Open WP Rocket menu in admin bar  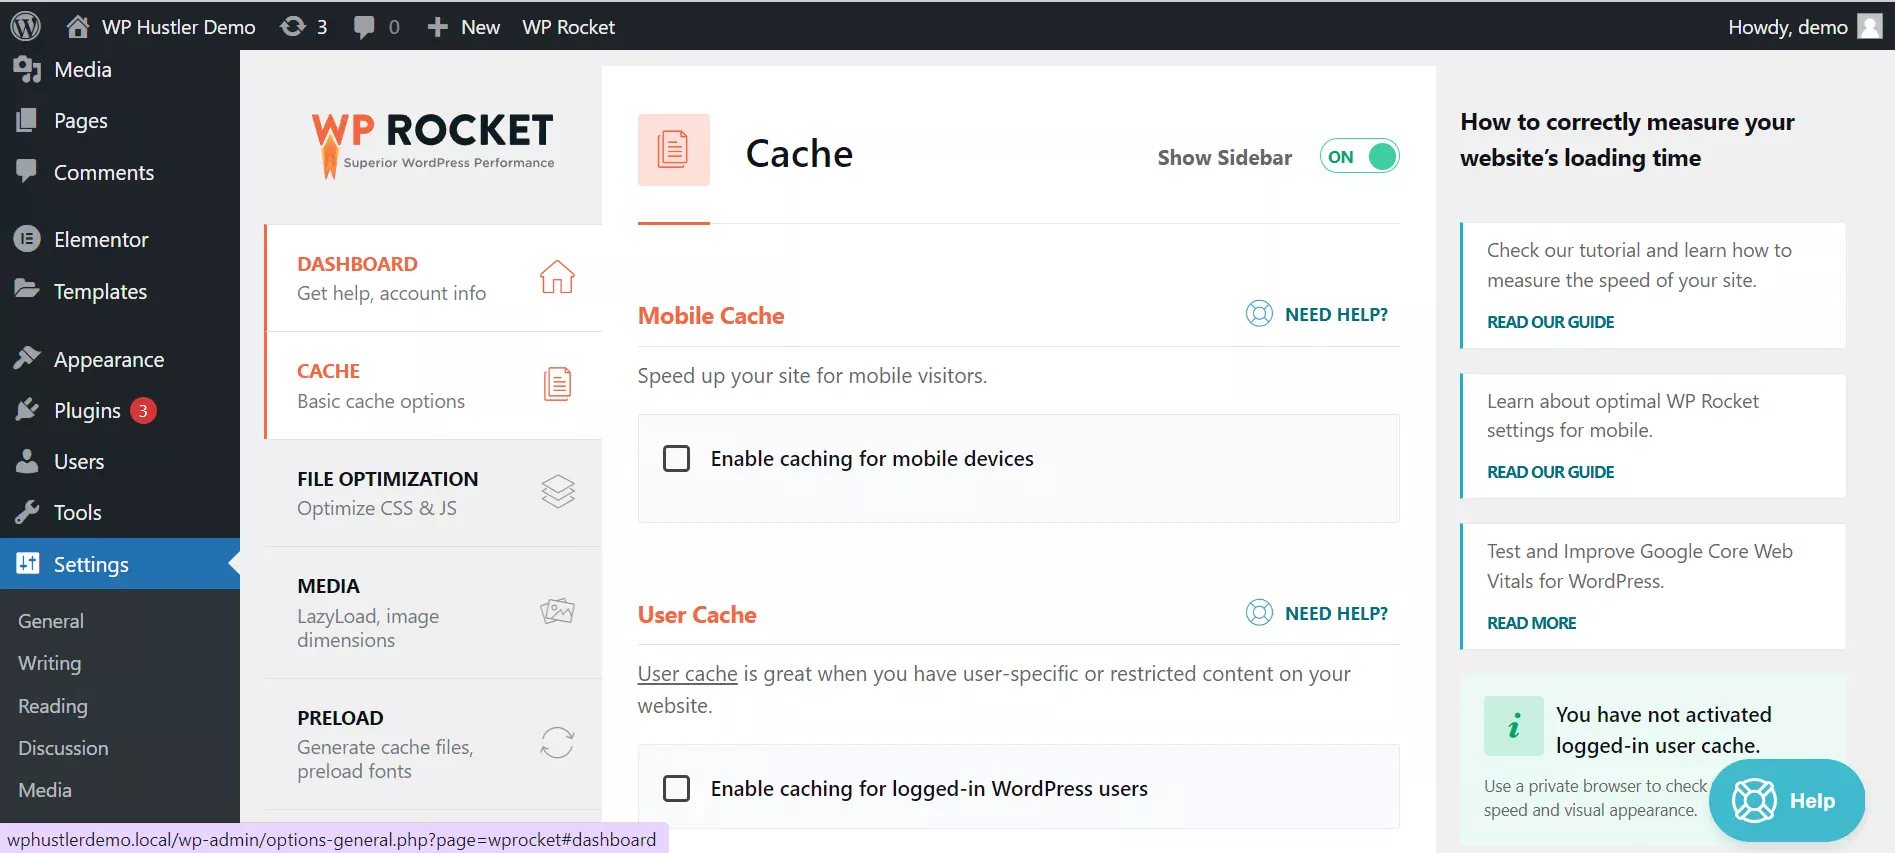tap(568, 27)
